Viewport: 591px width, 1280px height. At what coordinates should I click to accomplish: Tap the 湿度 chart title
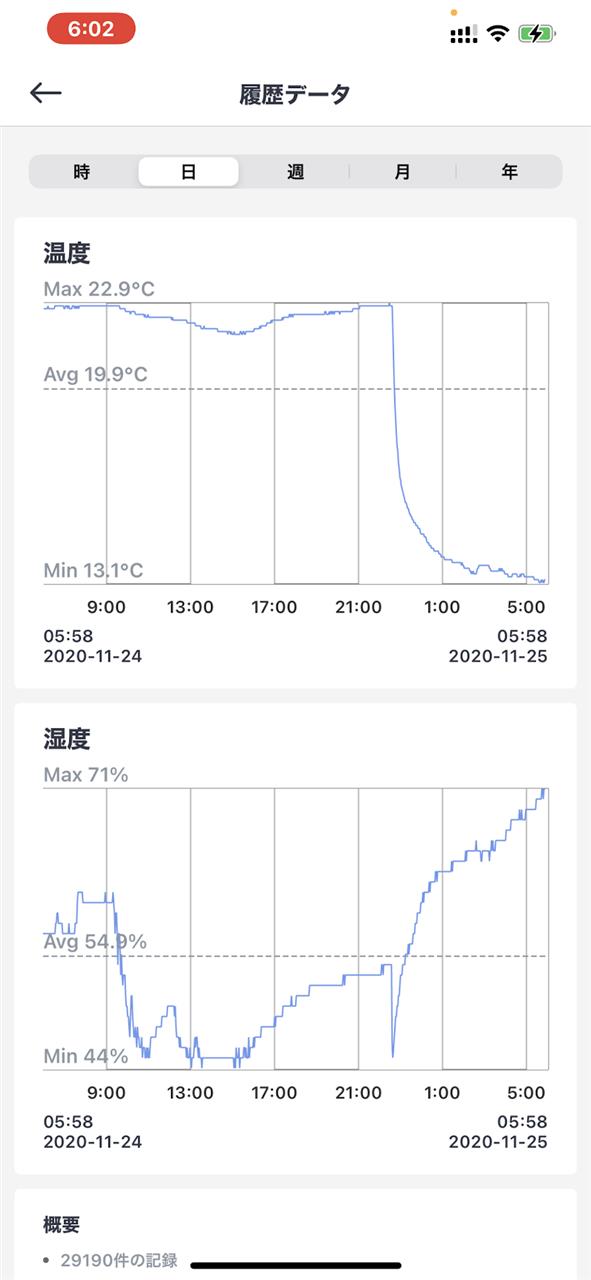(67, 739)
